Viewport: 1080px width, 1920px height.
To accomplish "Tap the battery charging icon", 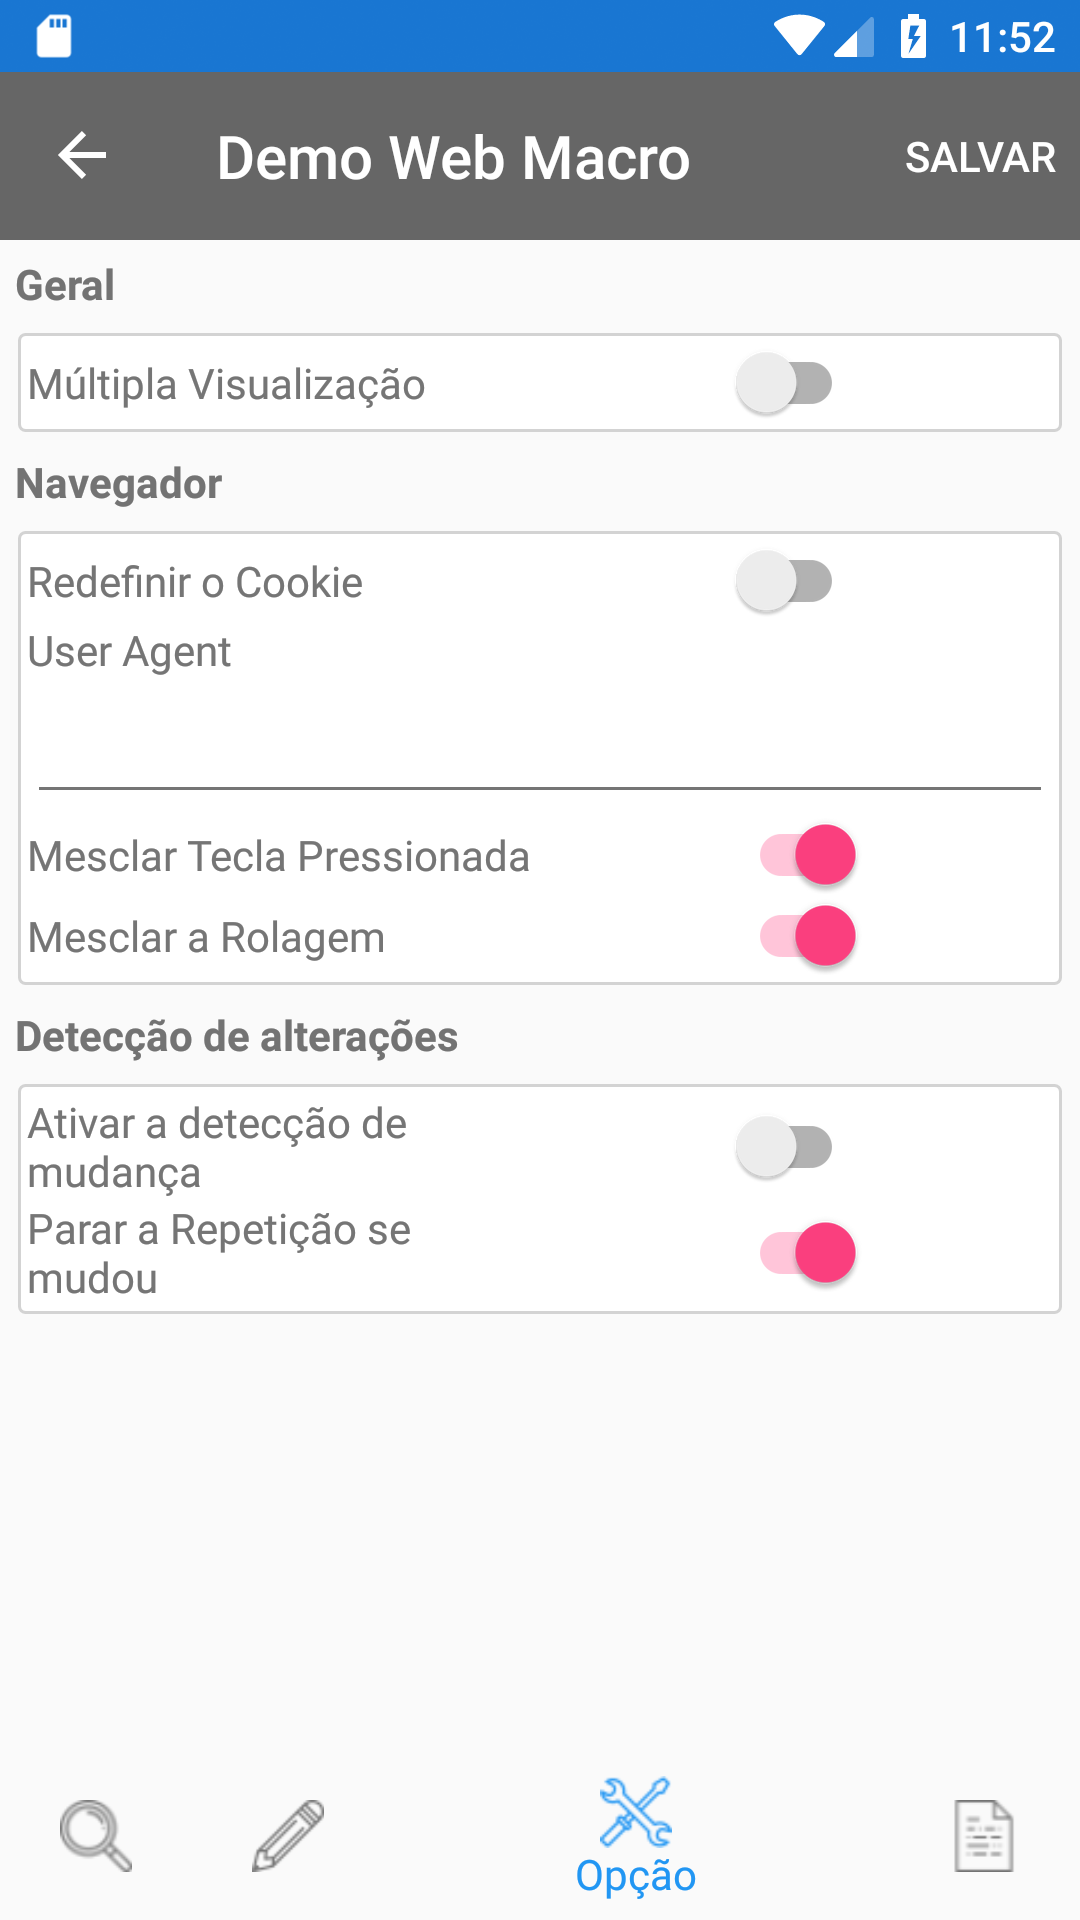I will [x=913, y=36].
